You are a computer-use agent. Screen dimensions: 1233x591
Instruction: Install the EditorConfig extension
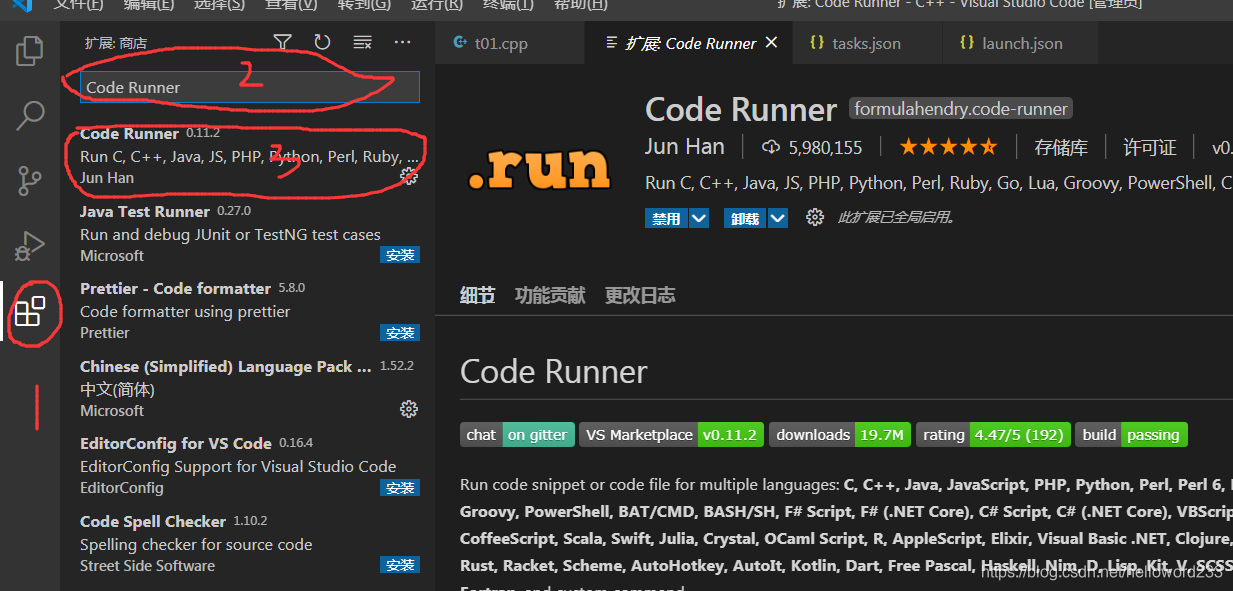400,487
